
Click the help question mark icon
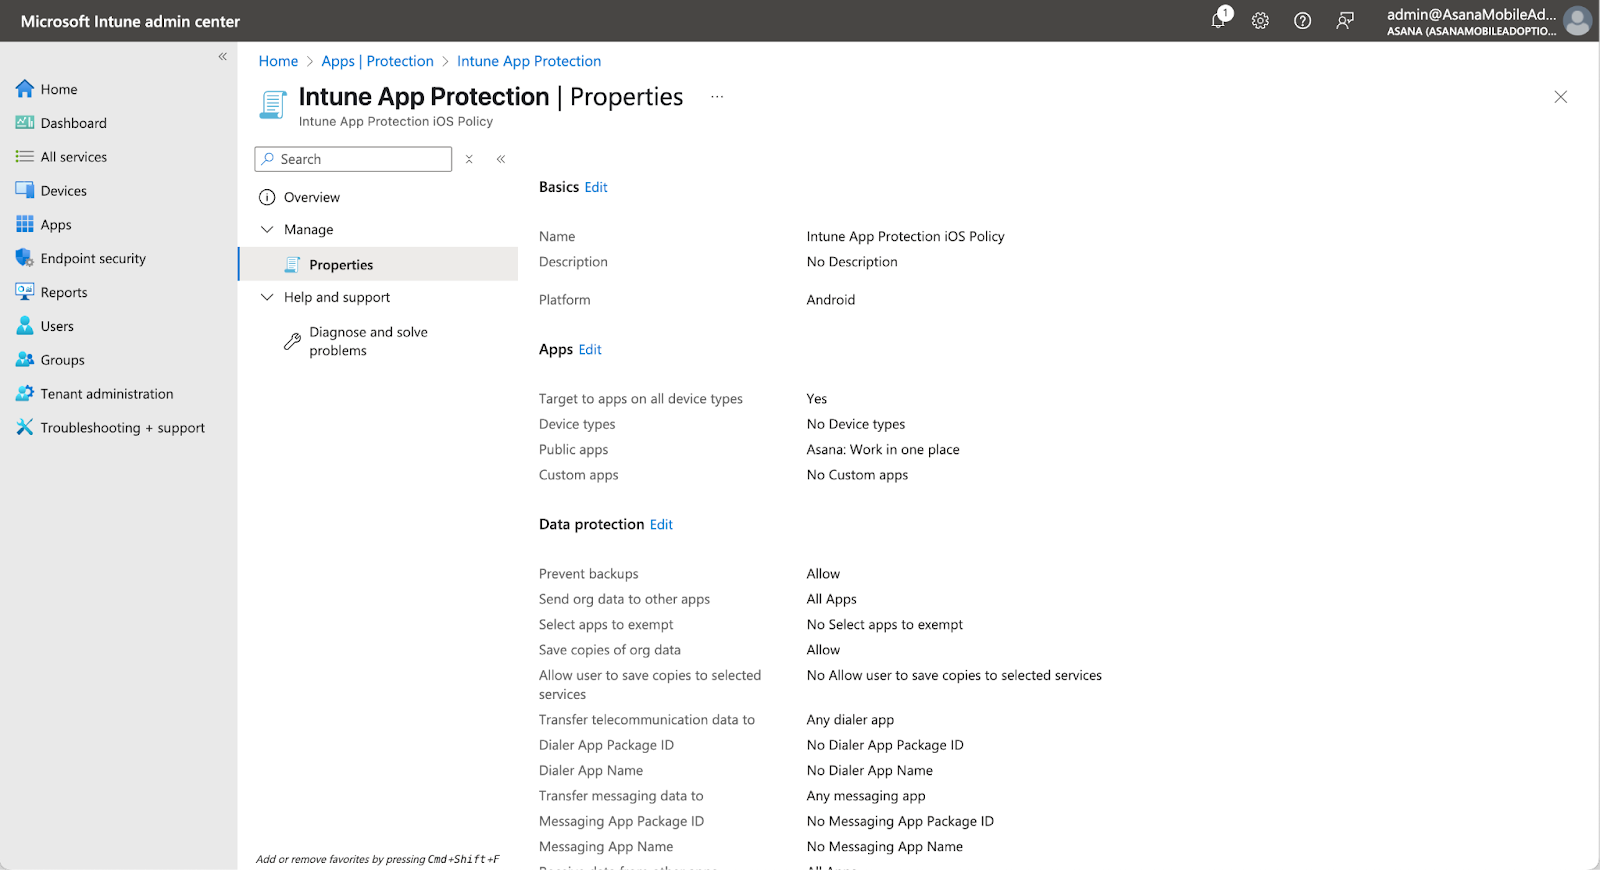point(1302,21)
